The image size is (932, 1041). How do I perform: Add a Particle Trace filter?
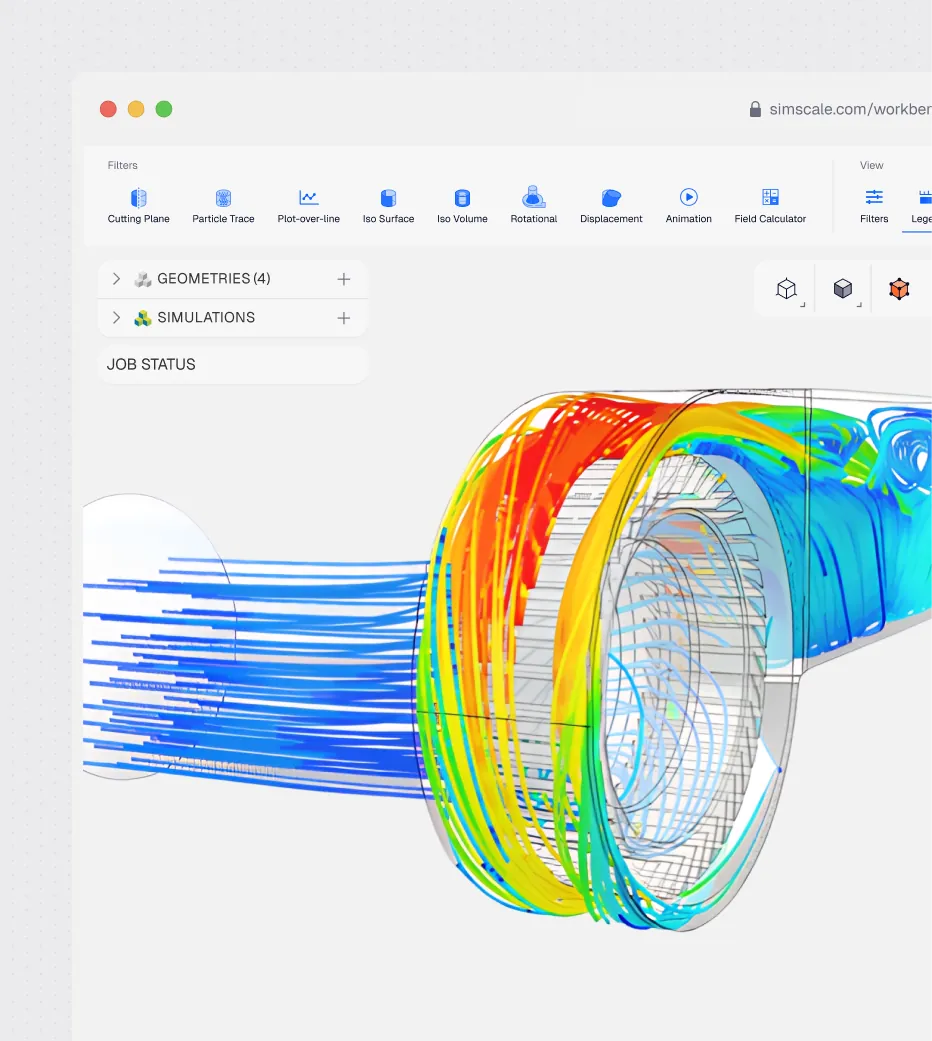pos(223,206)
